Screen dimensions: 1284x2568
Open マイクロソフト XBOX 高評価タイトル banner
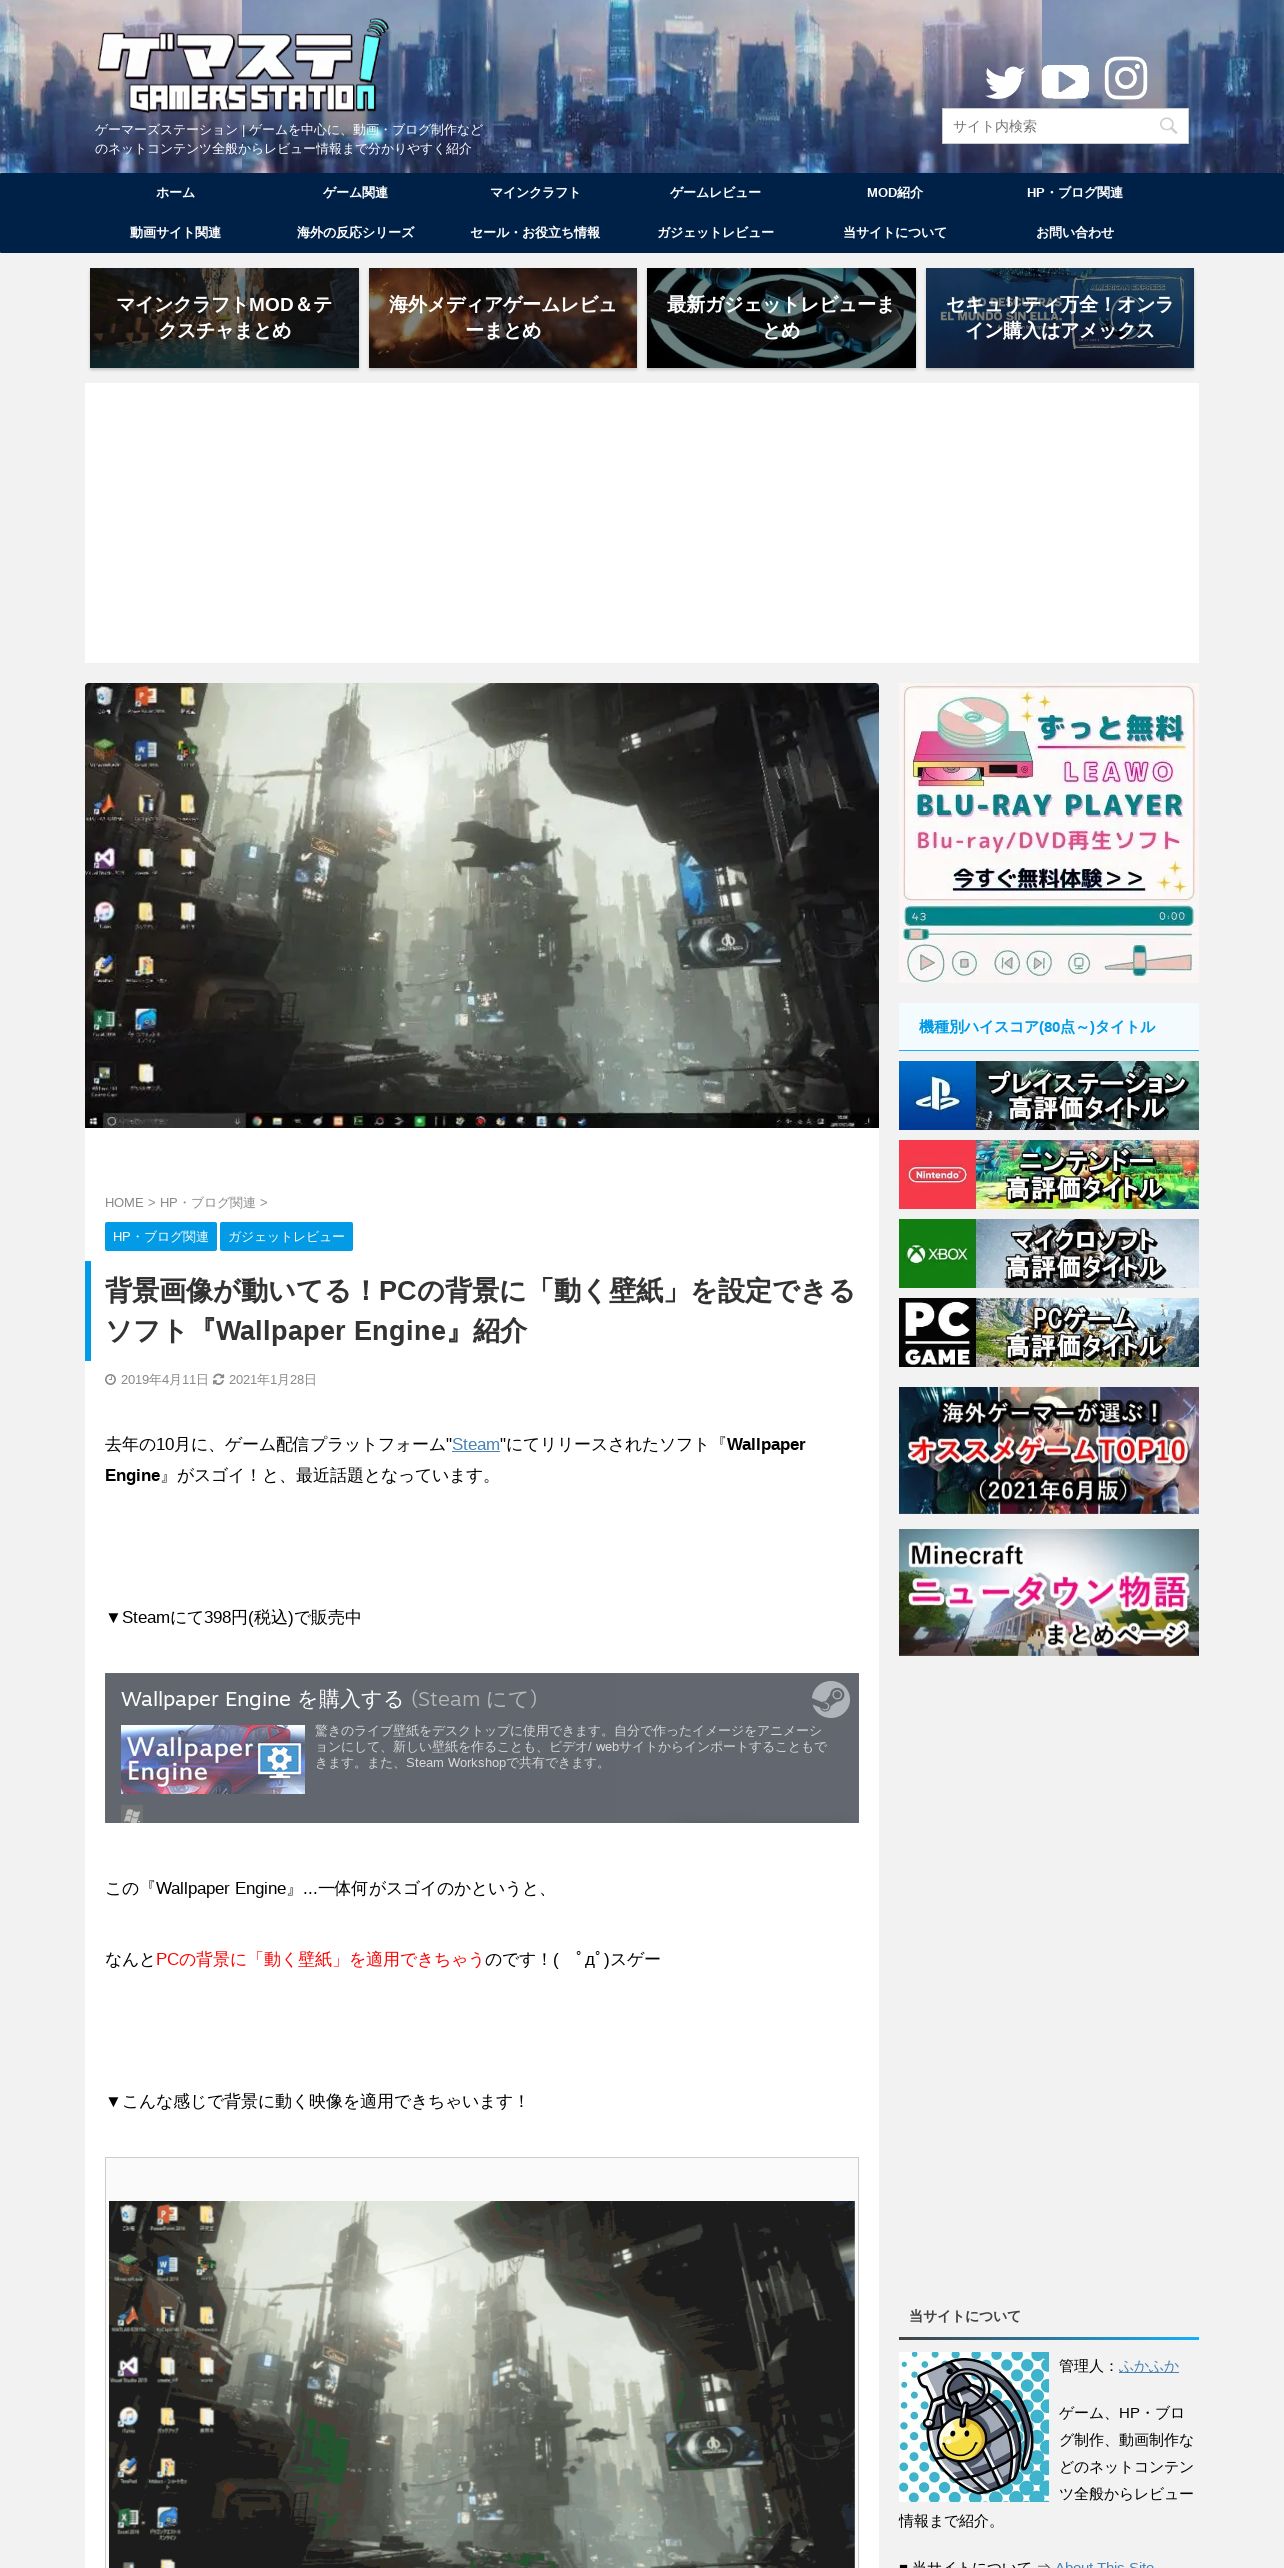tap(1049, 1254)
